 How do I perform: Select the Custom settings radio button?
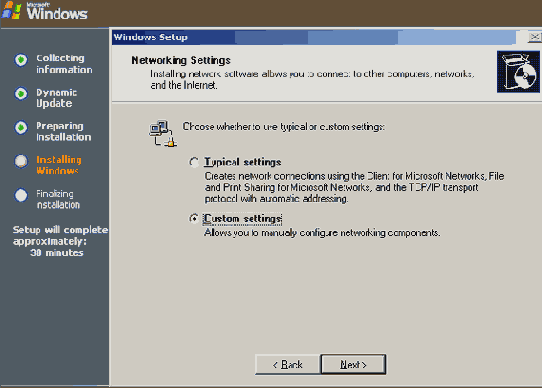tap(194, 219)
